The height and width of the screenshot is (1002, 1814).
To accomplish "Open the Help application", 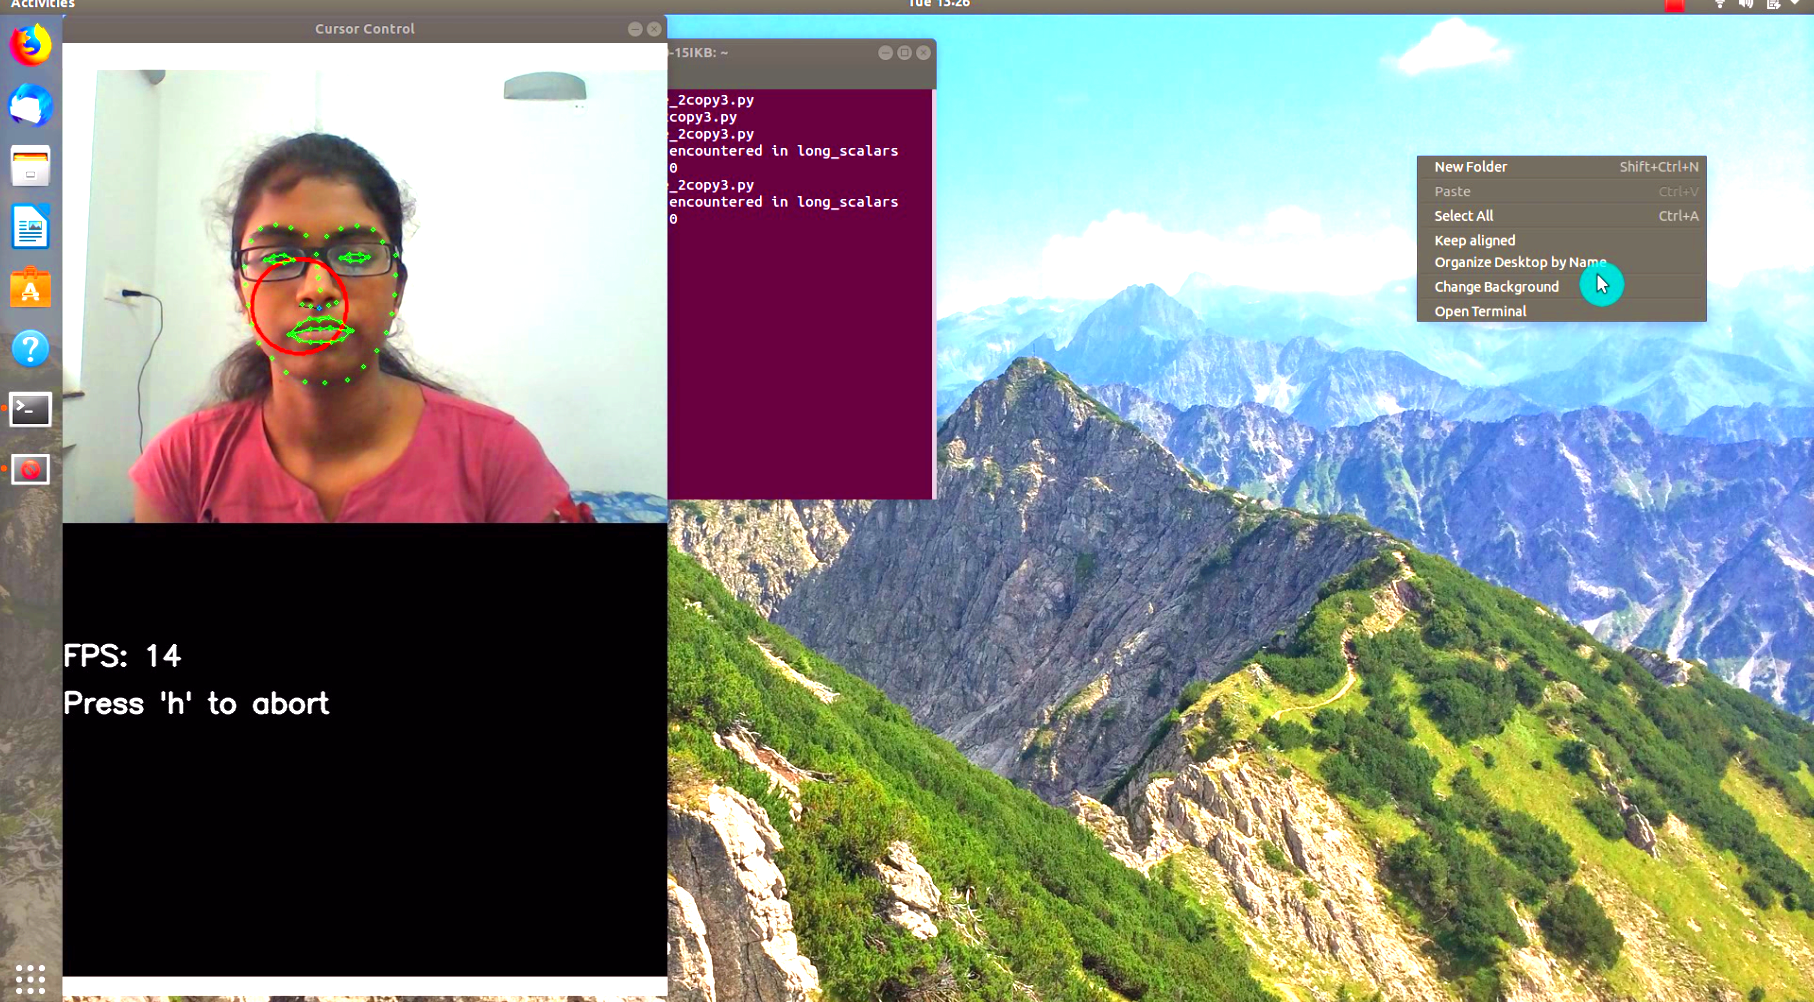I will tap(29, 349).
